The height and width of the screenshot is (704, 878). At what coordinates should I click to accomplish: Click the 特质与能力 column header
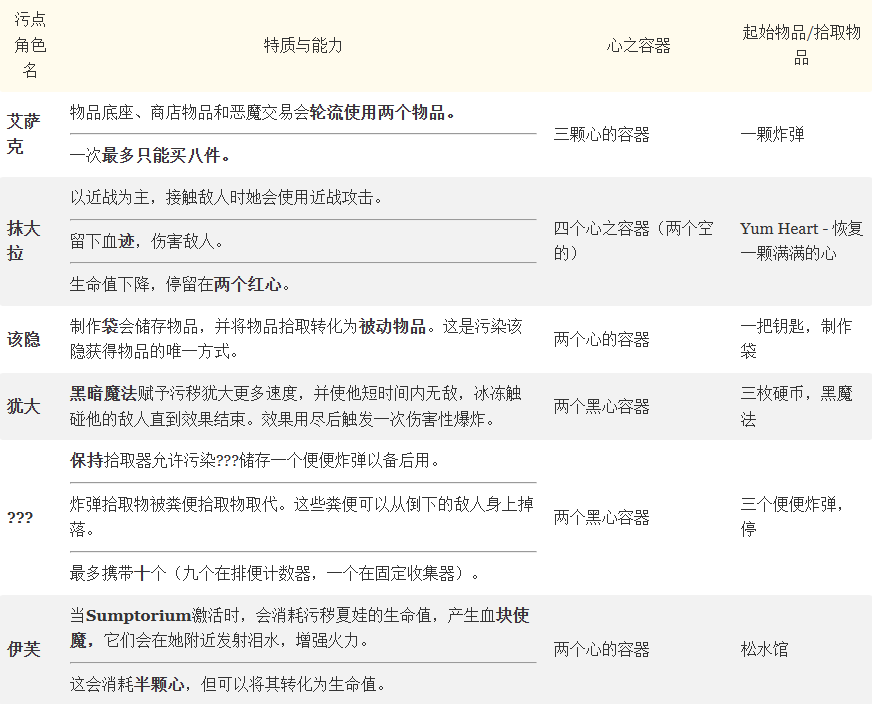tap(303, 46)
